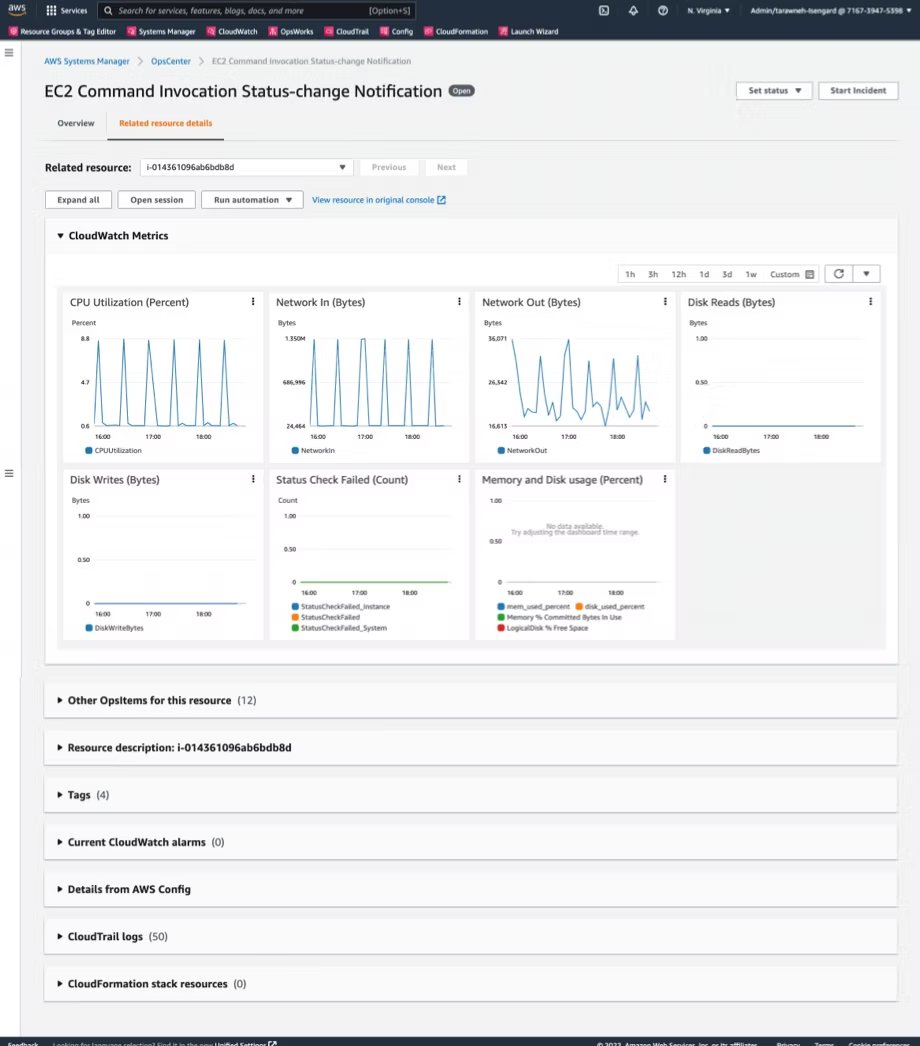Open the CloudTrail shortcut
This screenshot has width=920, height=1046.
coord(346,31)
